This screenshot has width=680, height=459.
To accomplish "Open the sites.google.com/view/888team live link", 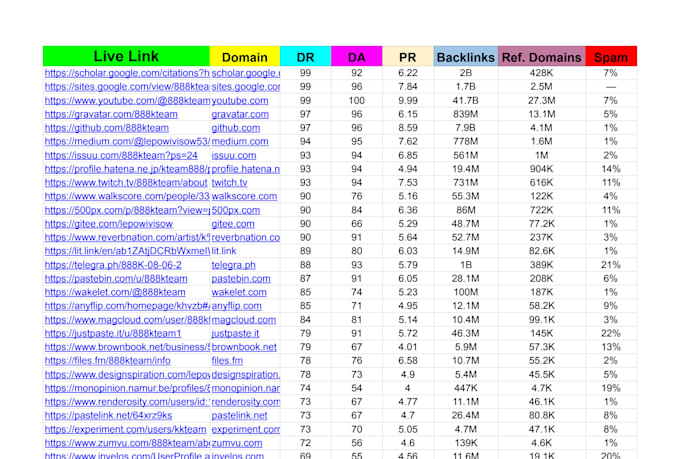I will [x=127, y=87].
